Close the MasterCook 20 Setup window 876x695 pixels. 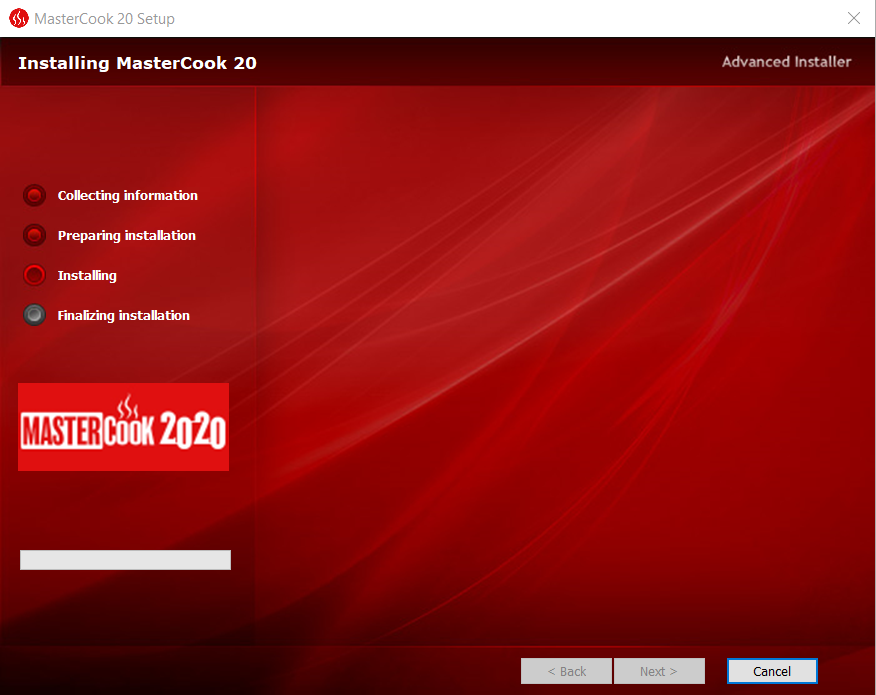853,18
